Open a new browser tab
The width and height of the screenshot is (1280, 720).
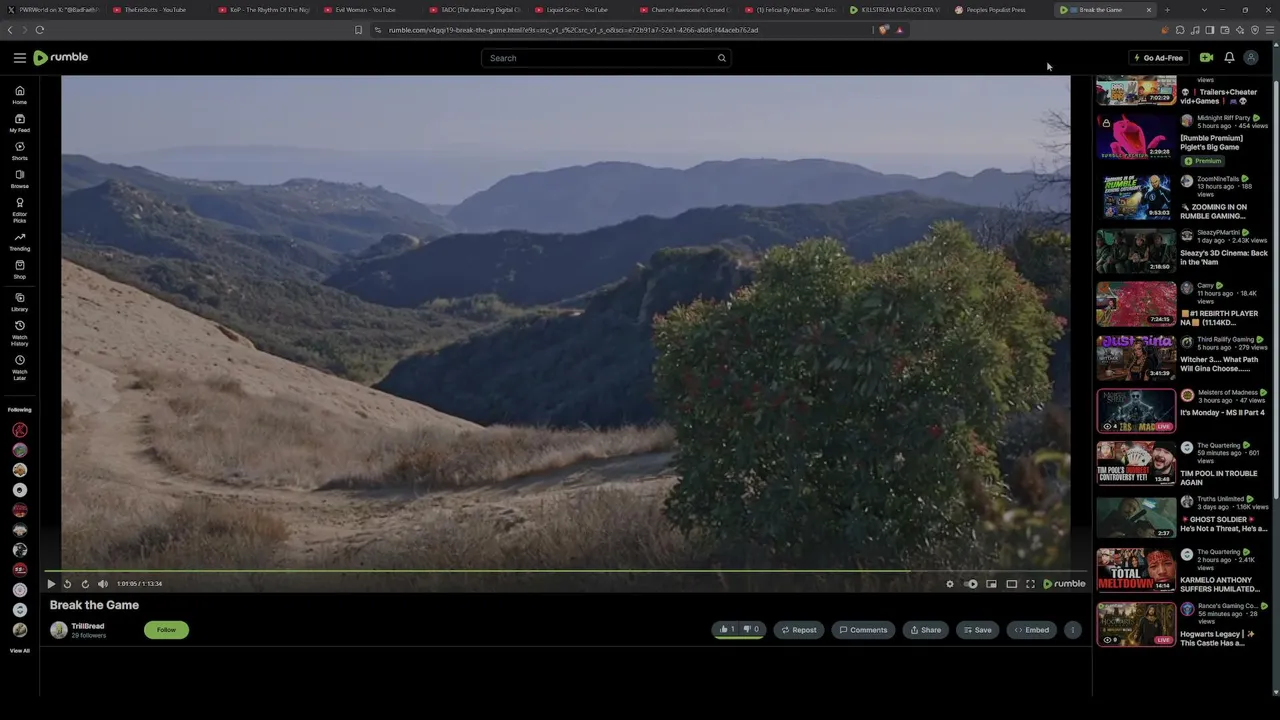[1167, 10]
